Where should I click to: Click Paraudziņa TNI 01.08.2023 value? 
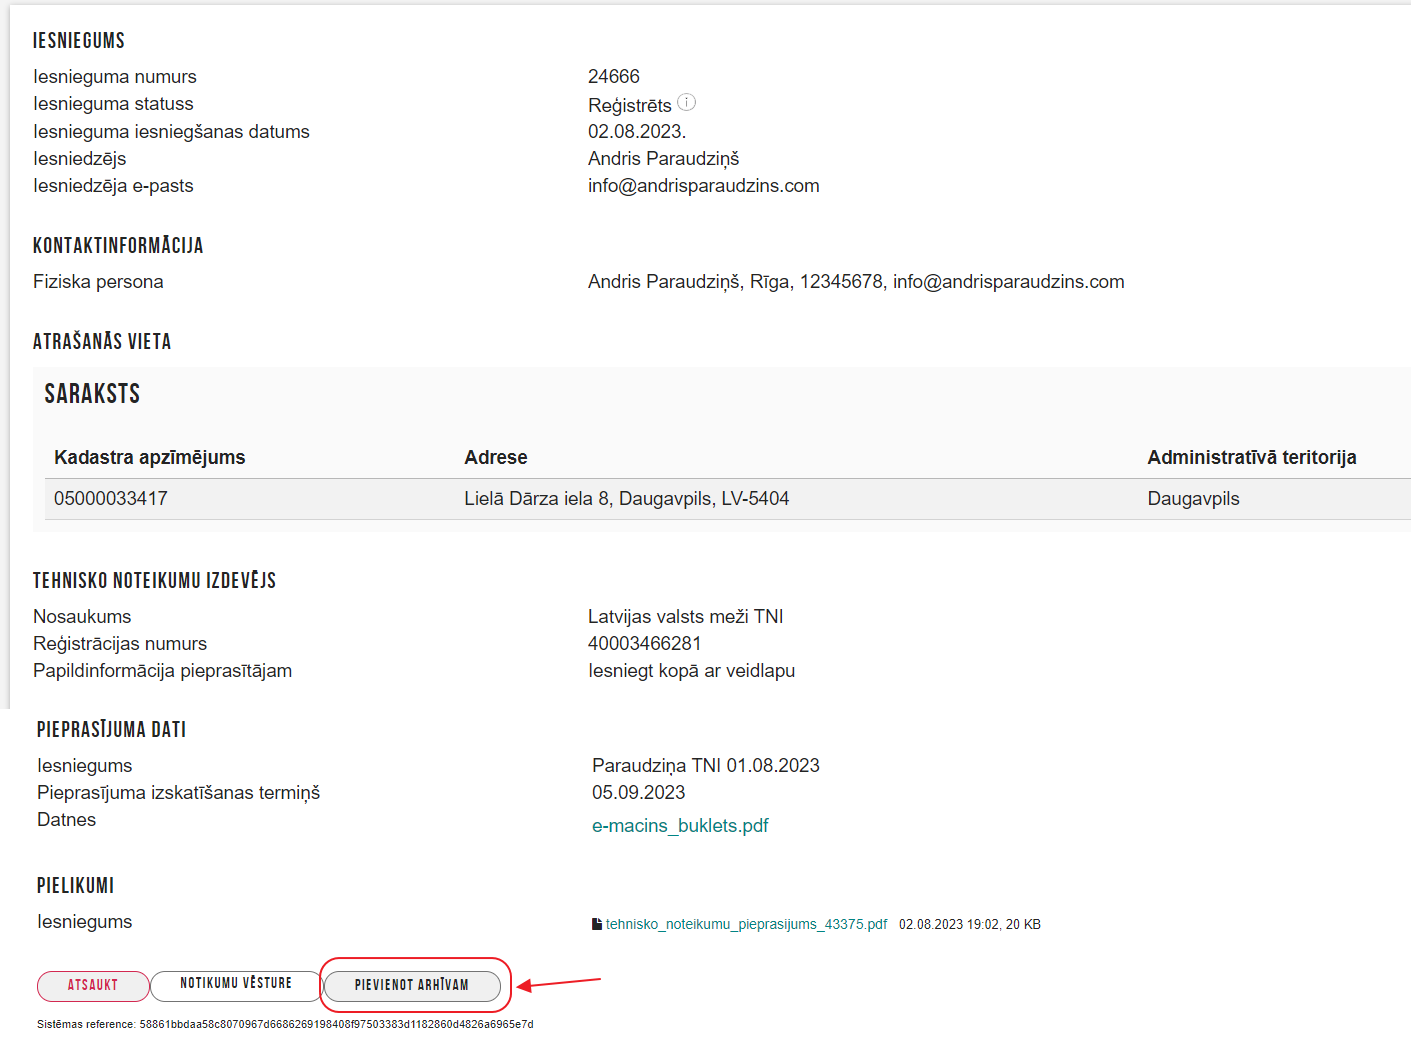pyautogui.click(x=706, y=765)
